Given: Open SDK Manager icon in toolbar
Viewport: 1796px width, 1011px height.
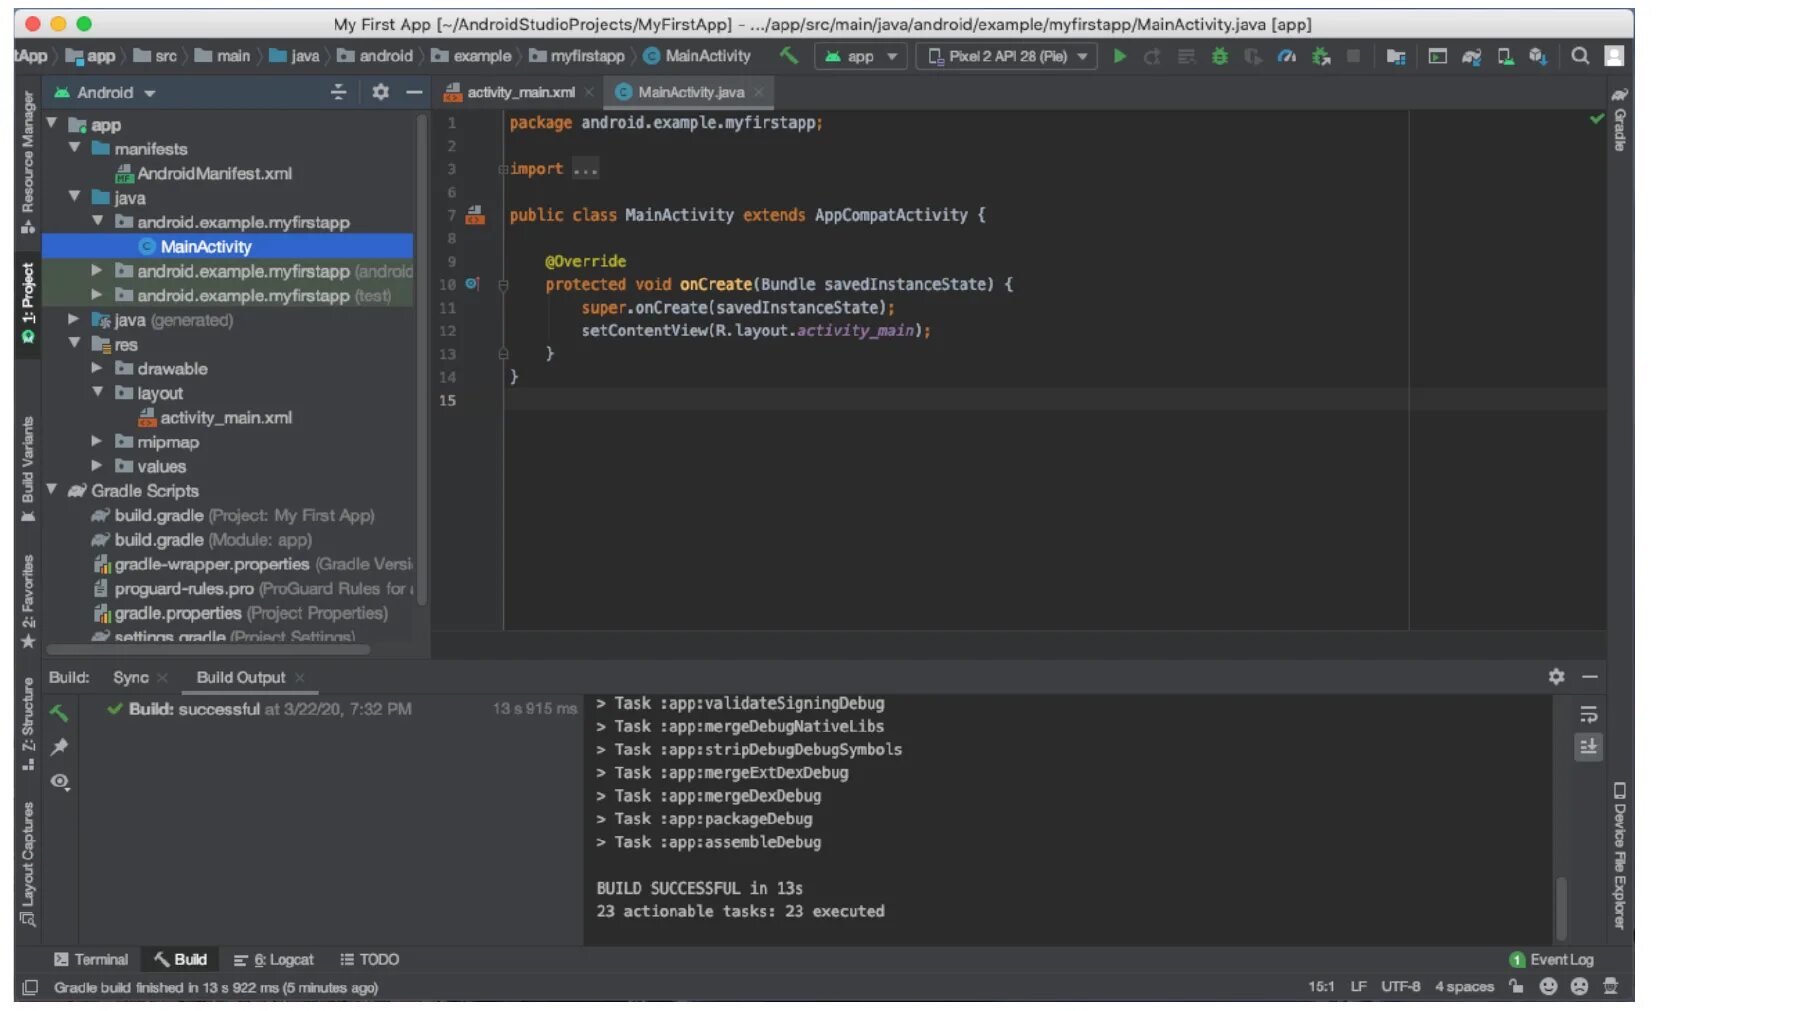Looking at the screenshot, I should click(1538, 56).
